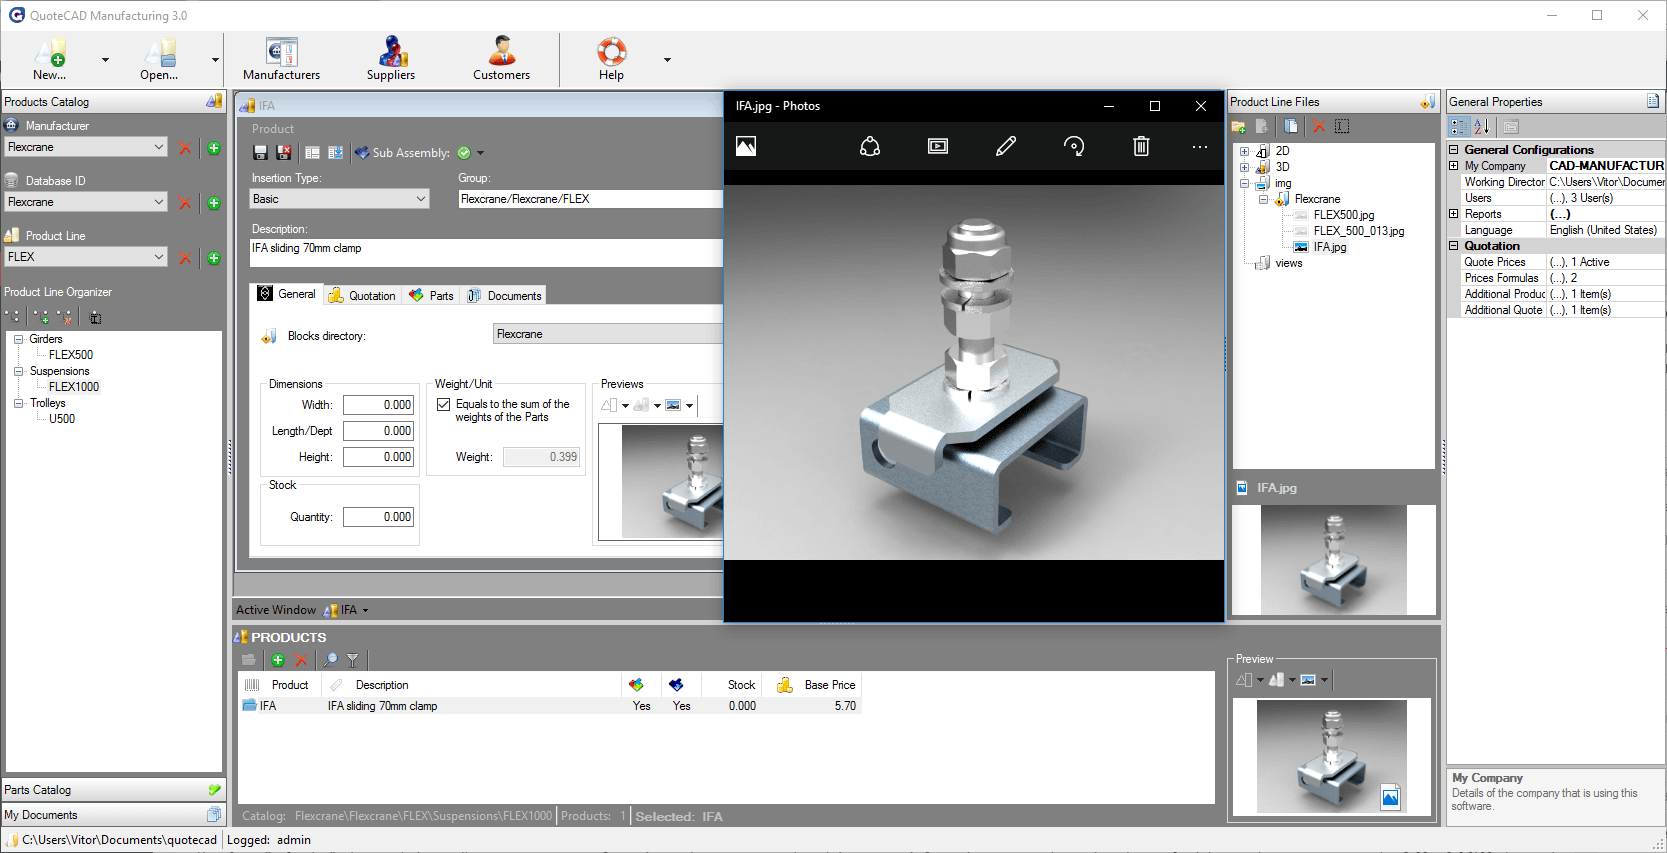Viewport: 1667px width, 853px height.
Task: Switch to the Documents tab
Action: point(505,296)
